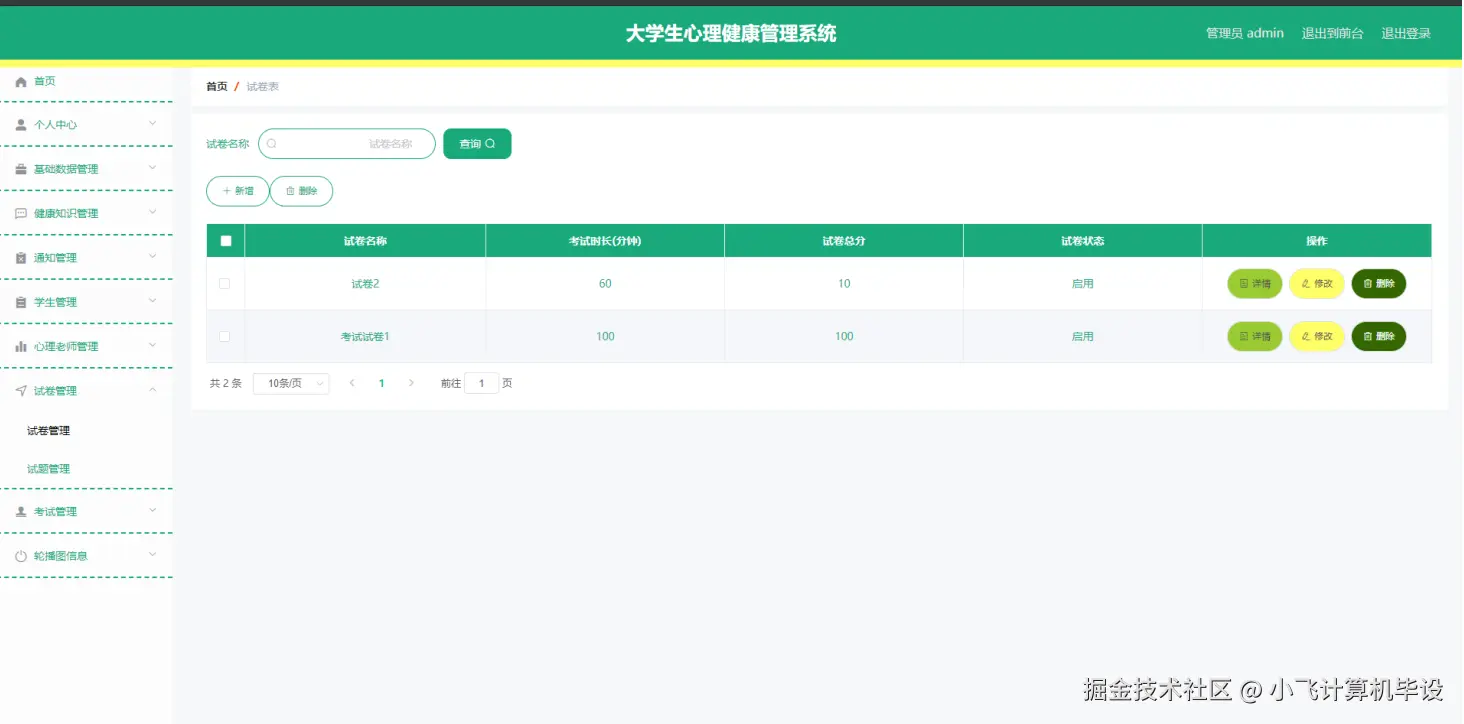Expand the 心理老师管理 chevron

point(153,345)
